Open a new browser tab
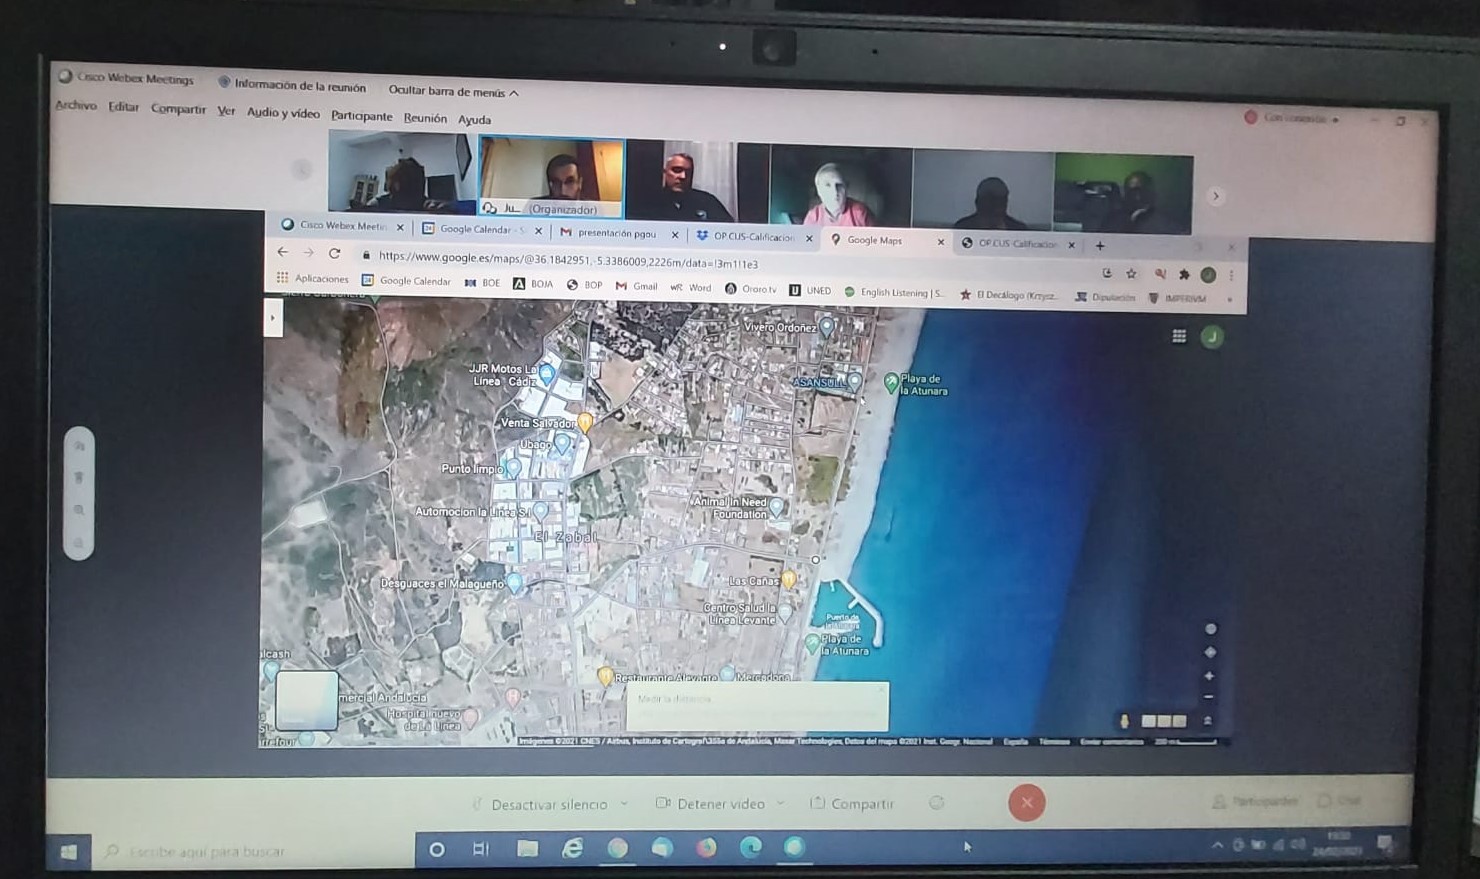The height and width of the screenshot is (879, 1480). (x=1100, y=245)
